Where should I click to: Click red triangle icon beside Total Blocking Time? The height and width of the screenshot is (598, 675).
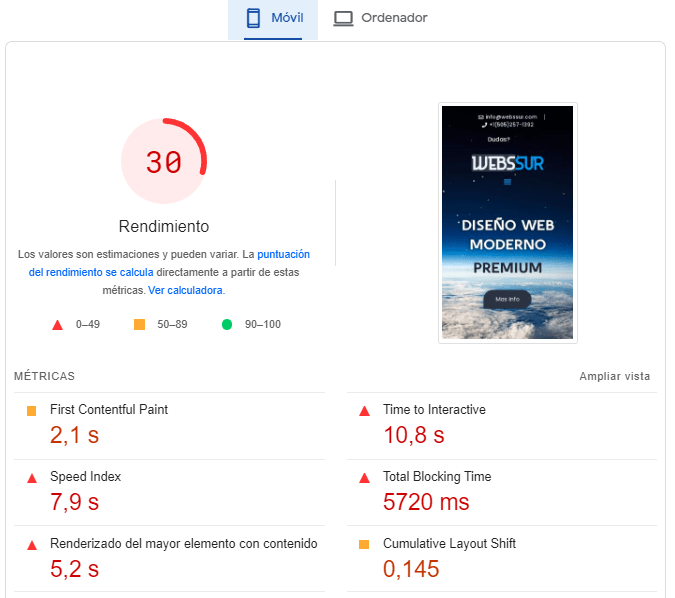[364, 477]
